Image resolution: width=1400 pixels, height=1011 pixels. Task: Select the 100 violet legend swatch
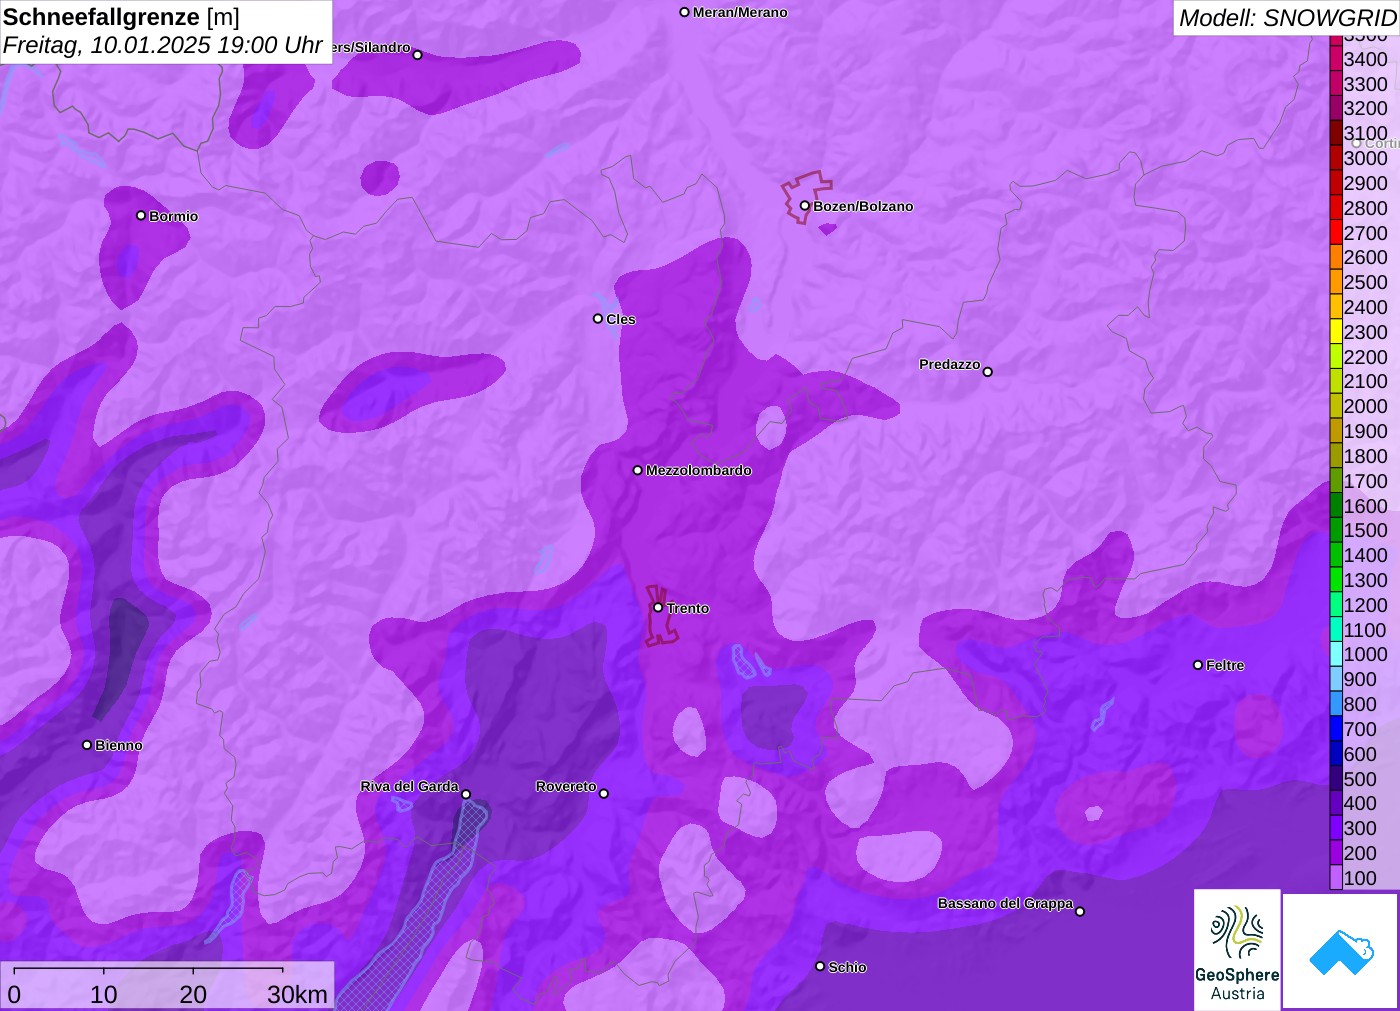[1336, 878]
